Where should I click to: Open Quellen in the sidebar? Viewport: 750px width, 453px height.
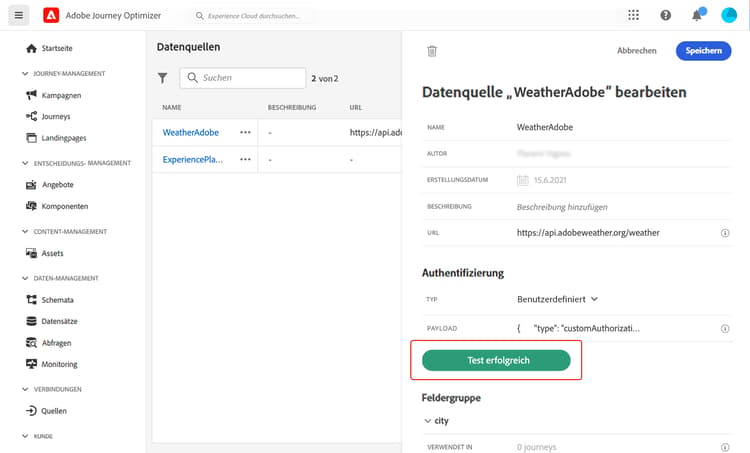46,411
